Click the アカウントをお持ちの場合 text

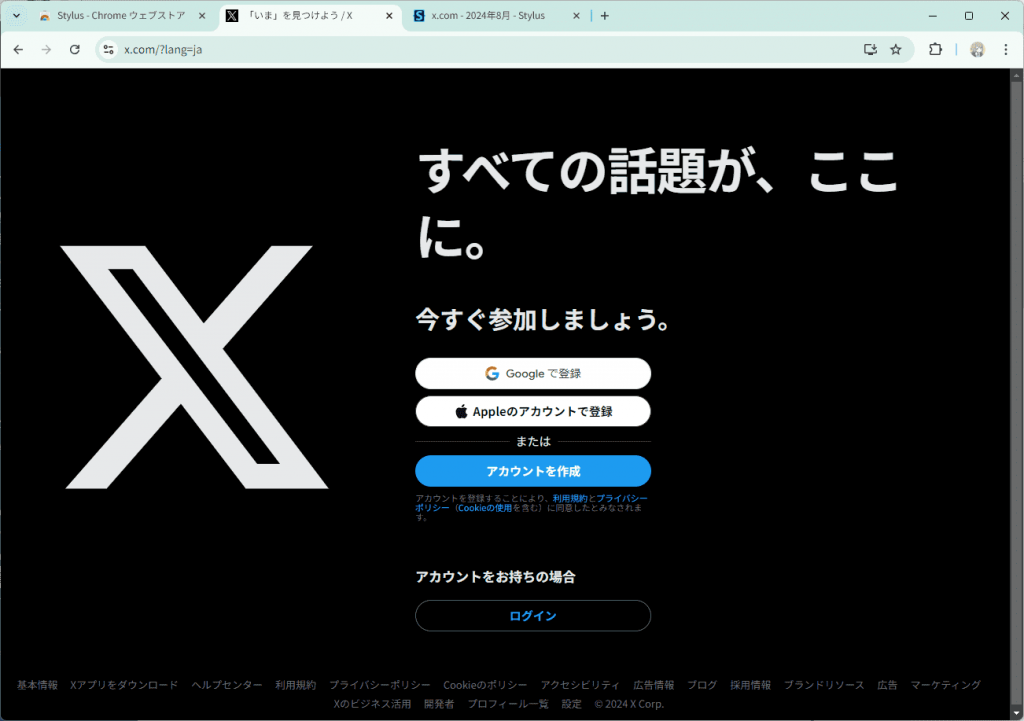495,577
